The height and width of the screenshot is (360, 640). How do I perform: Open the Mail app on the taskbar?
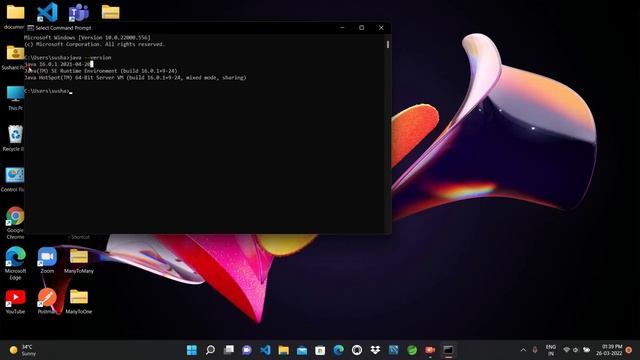[302, 350]
